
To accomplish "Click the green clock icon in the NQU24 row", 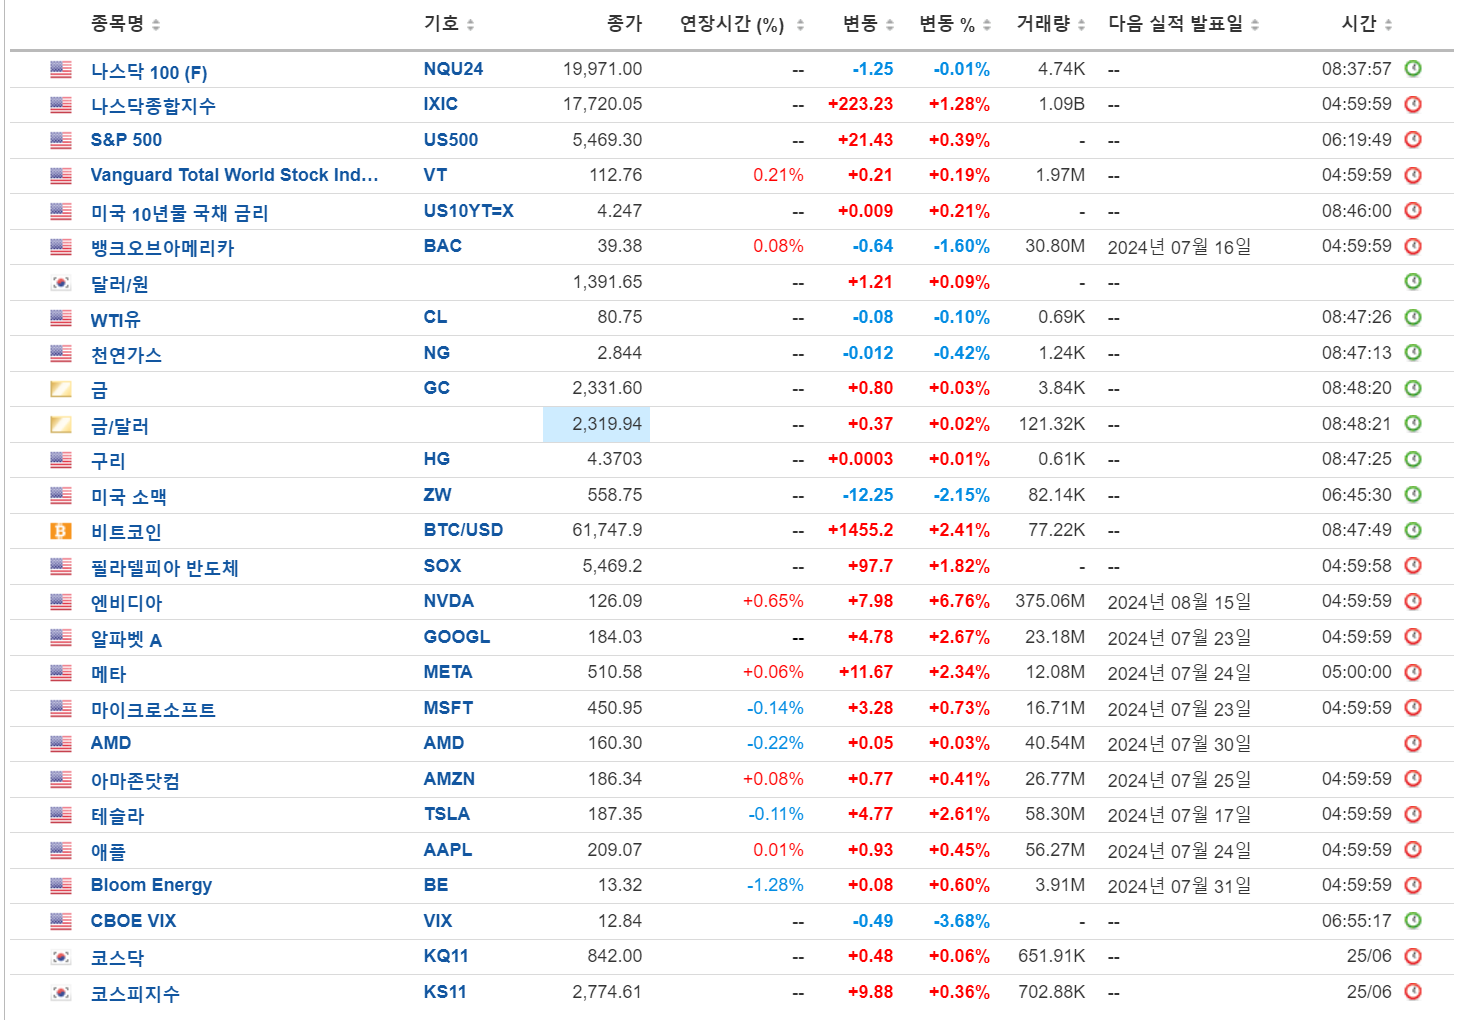I will (x=1413, y=69).
